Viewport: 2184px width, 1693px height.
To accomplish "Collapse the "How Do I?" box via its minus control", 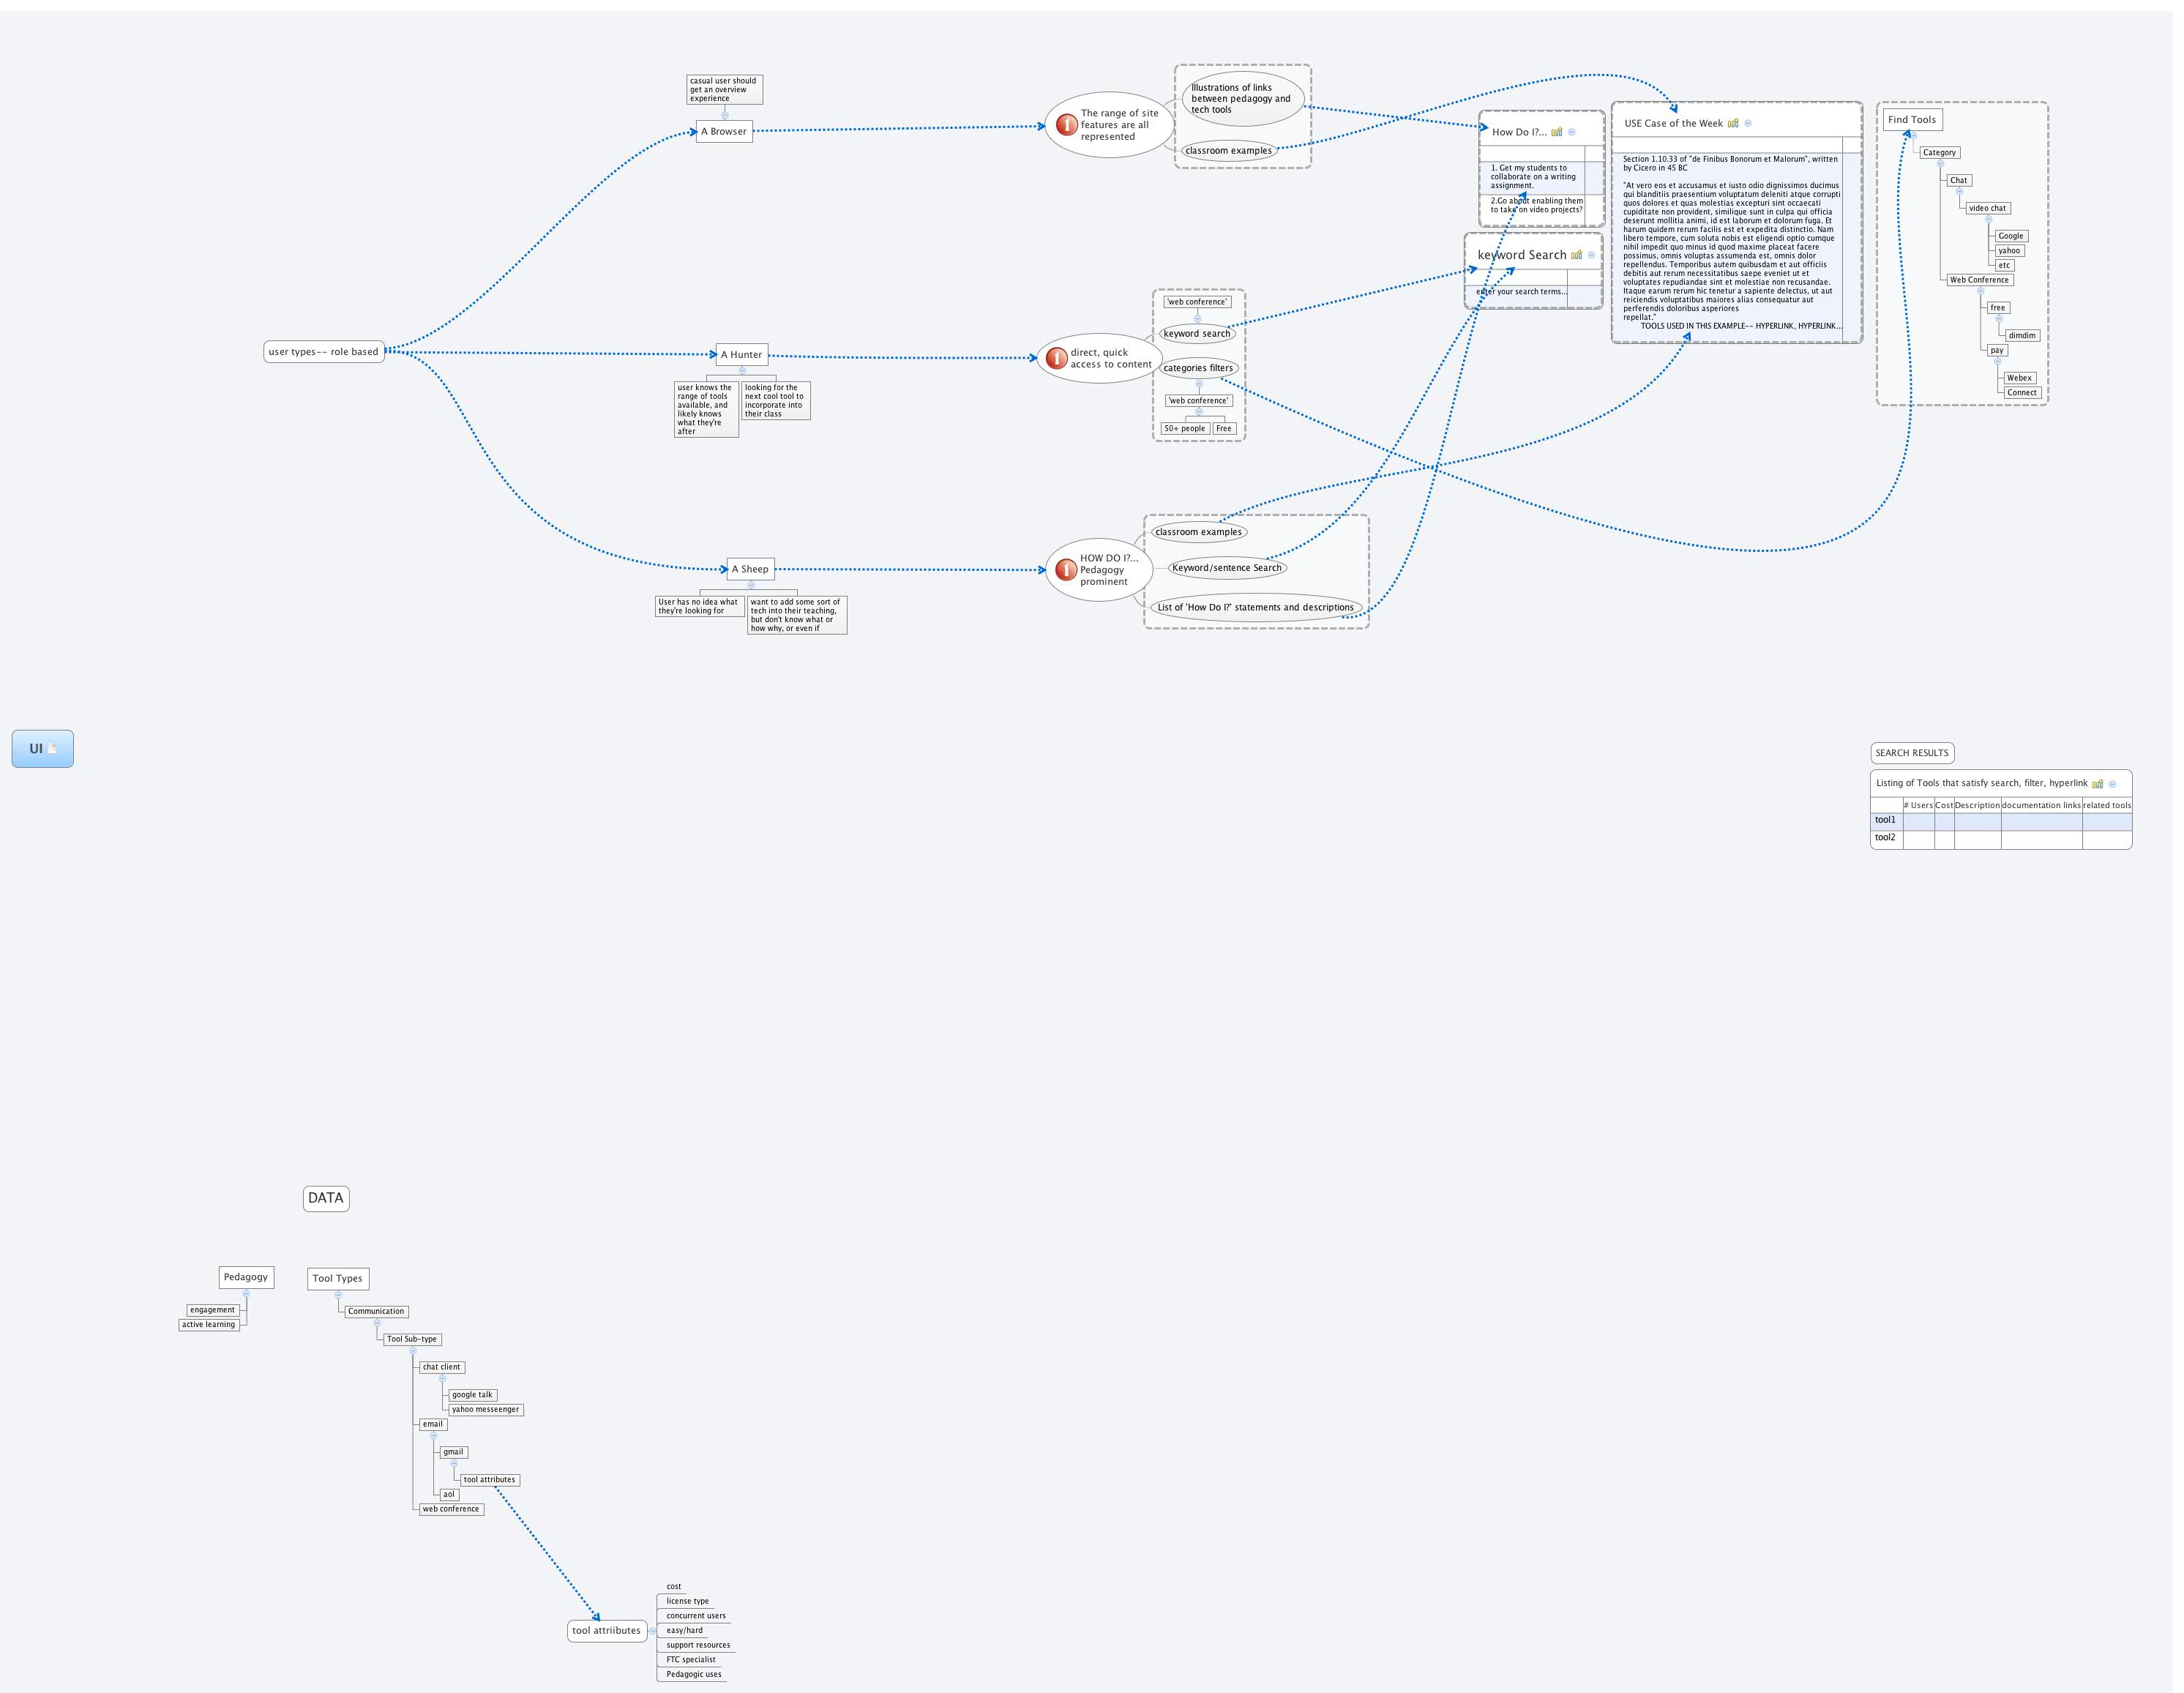I will (1572, 132).
